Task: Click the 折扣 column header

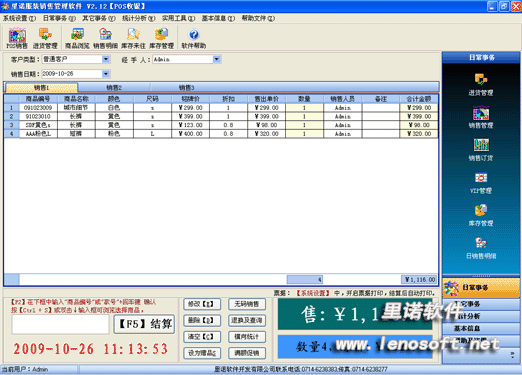Action: tap(228, 99)
